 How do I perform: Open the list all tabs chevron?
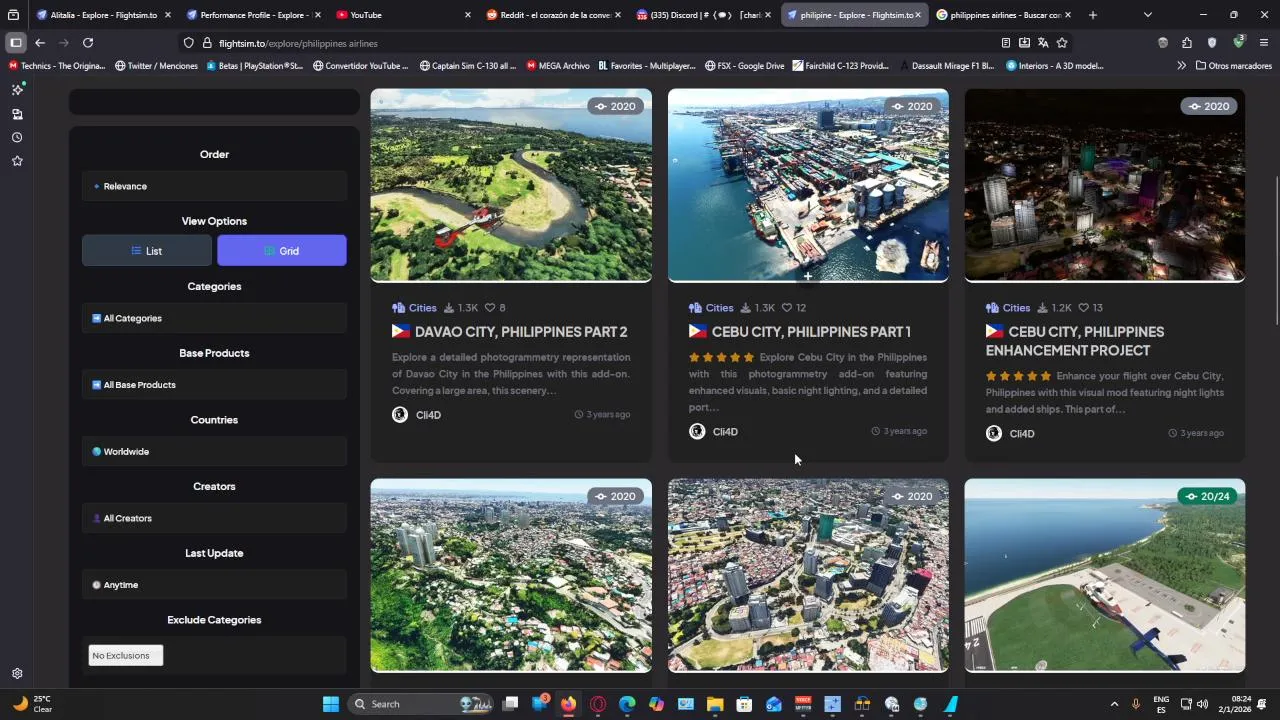(1147, 15)
